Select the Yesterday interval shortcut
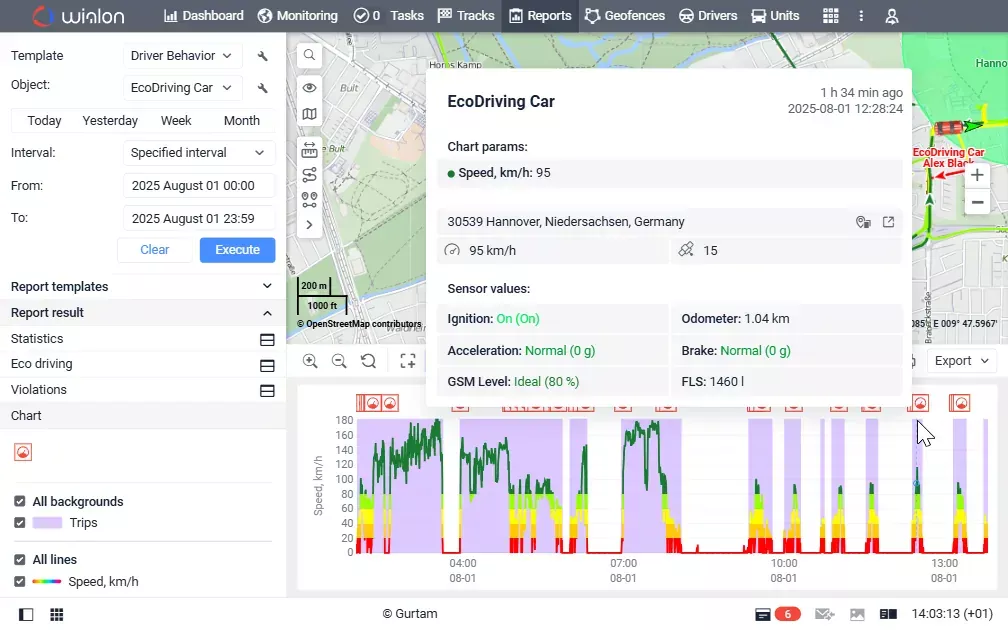Viewport: 1008px width, 630px height. [x=110, y=121]
